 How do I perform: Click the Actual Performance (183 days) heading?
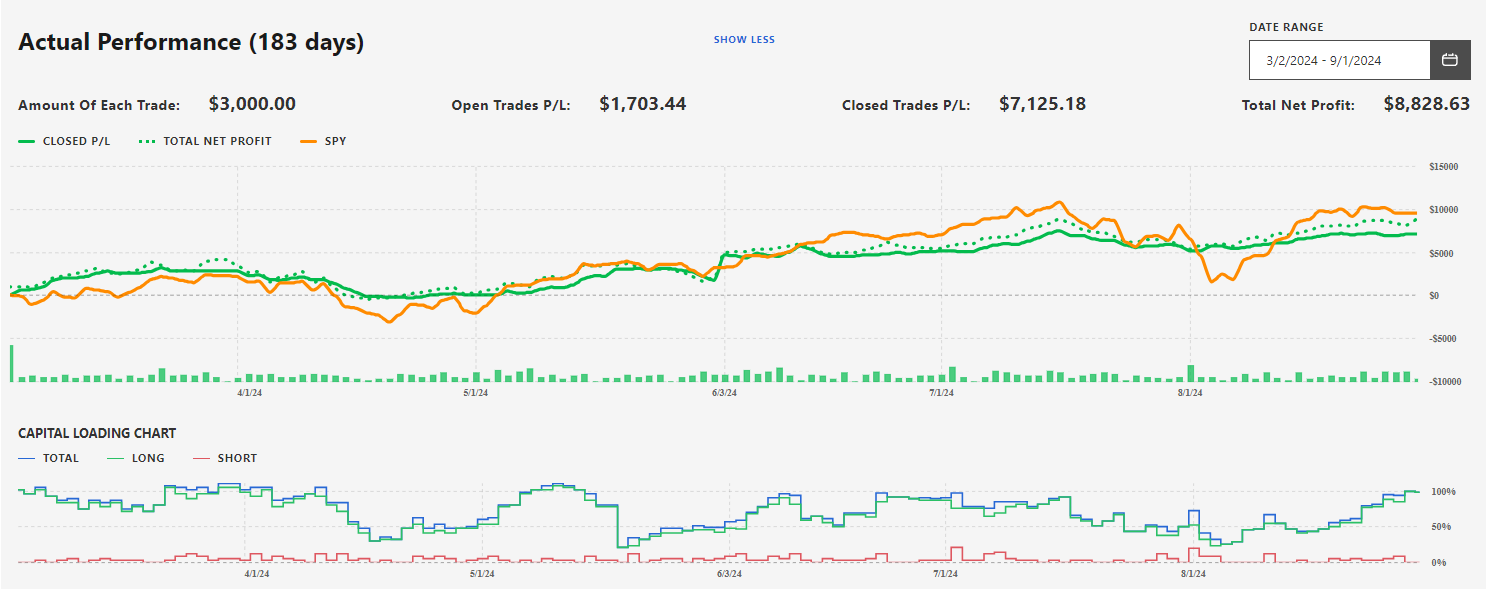191,42
